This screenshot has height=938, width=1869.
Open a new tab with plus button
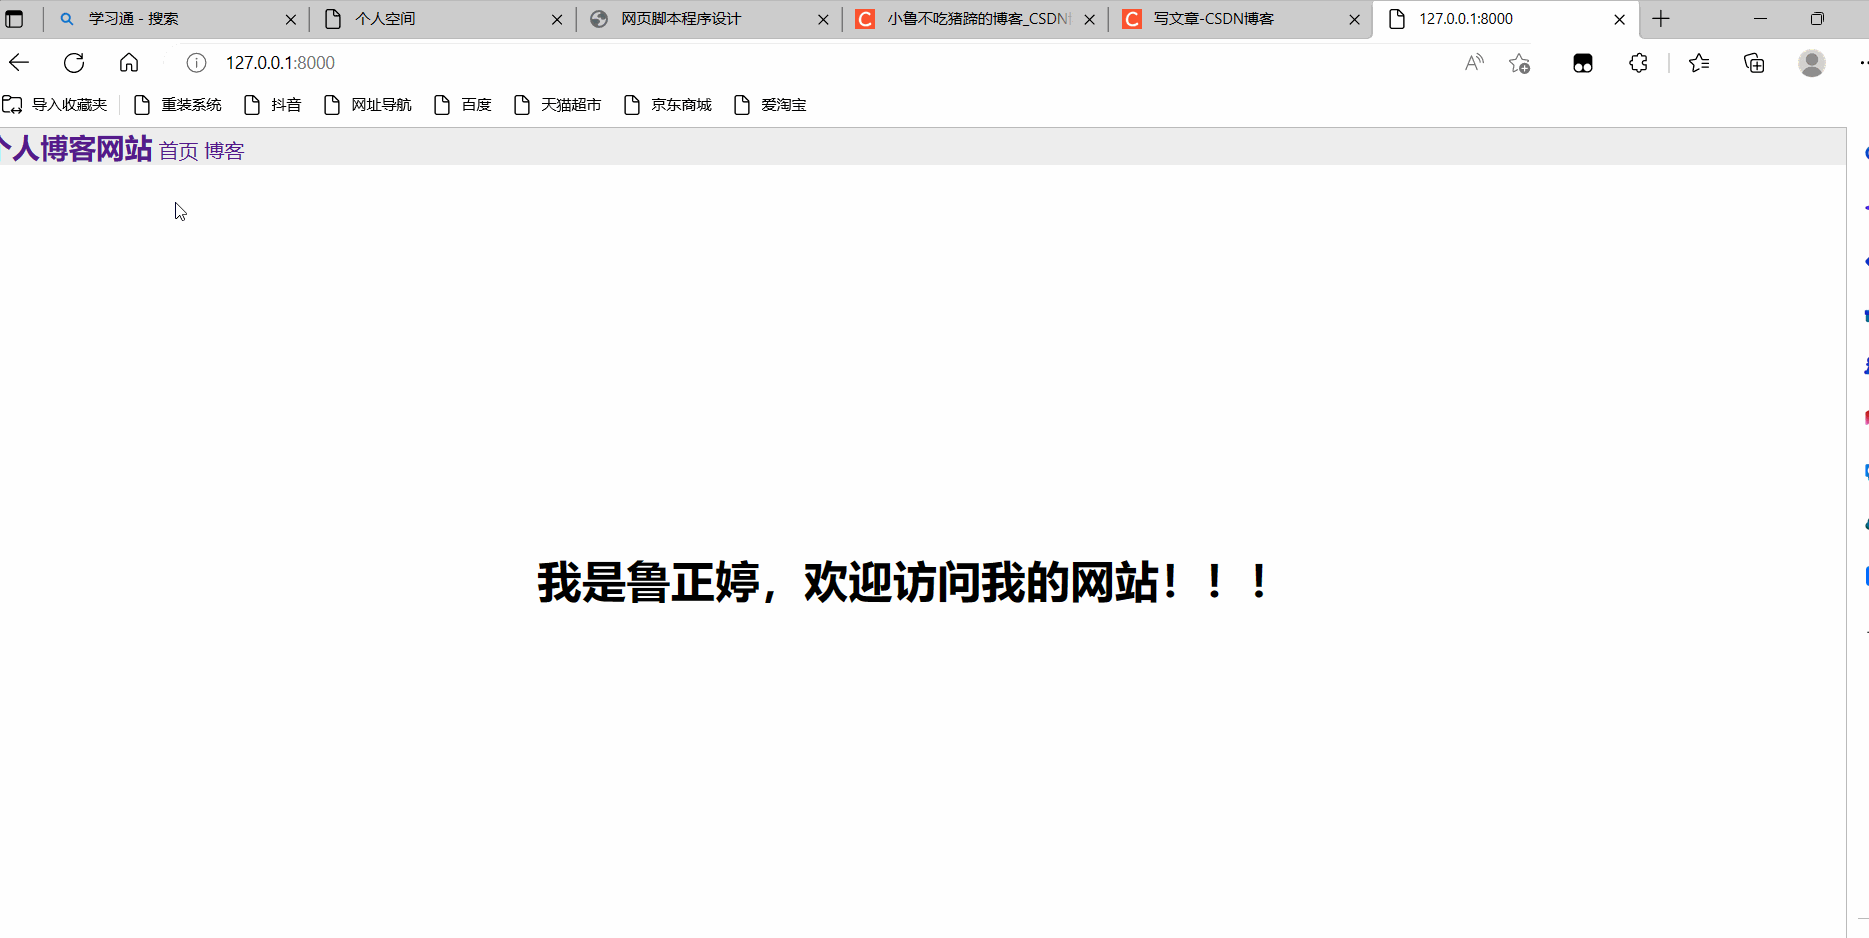(1661, 19)
